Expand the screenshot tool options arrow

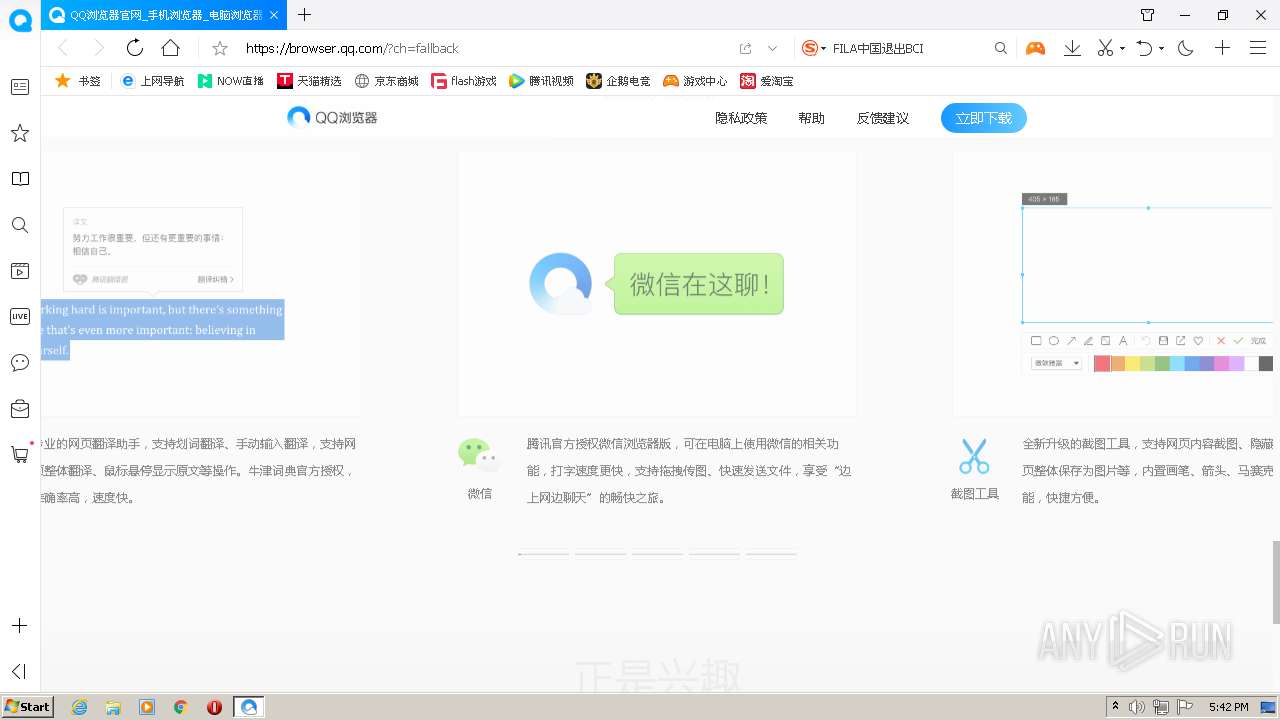point(1122,48)
